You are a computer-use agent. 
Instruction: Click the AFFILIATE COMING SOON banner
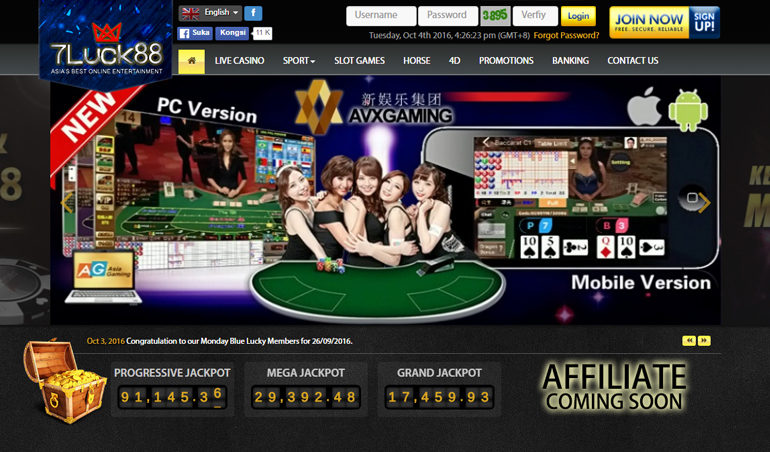click(614, 387)
